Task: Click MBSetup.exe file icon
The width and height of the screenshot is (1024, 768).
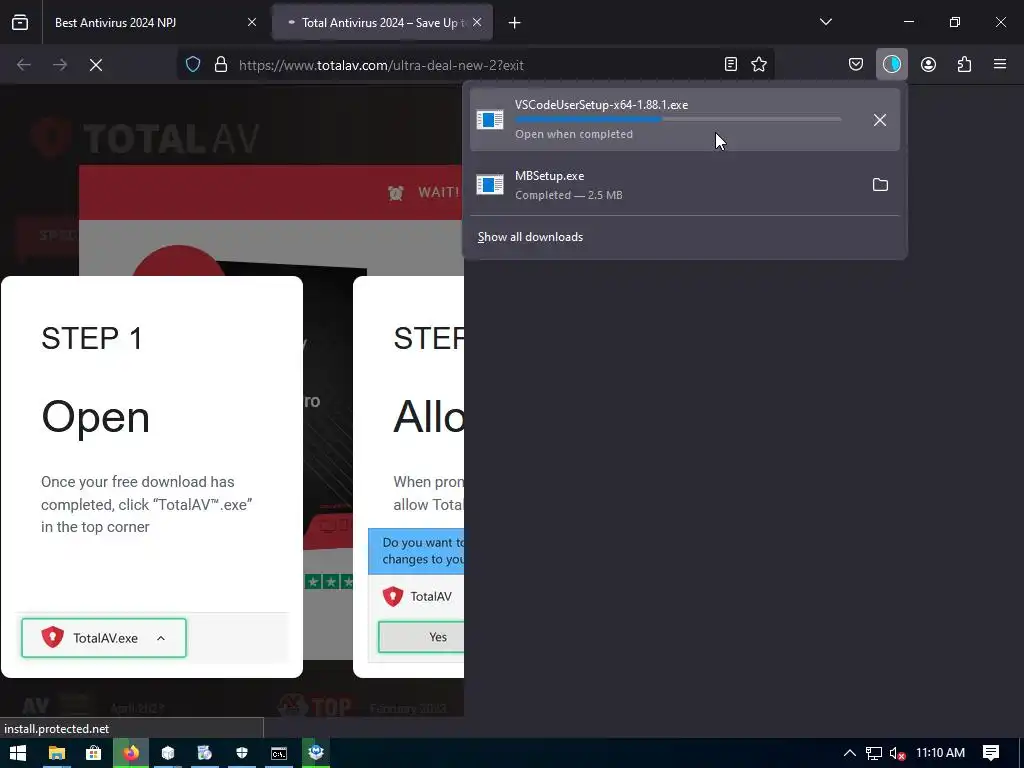Action: pos(490,185)
